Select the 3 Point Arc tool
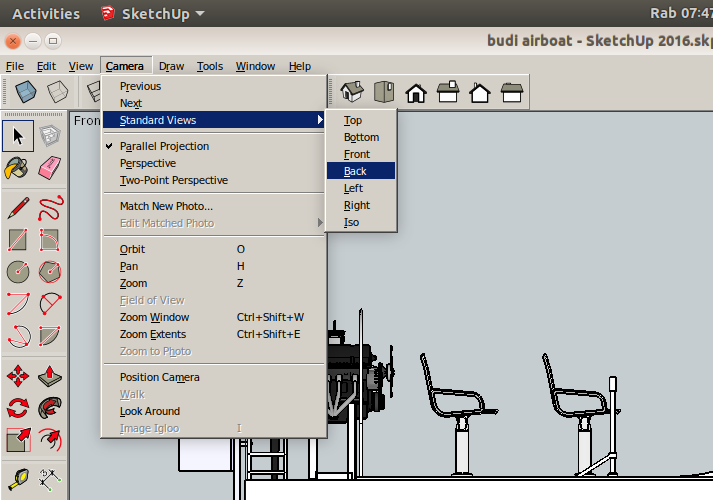Image resolution: width=713 pixels, height=500 pixels. (x=18, y=336)
